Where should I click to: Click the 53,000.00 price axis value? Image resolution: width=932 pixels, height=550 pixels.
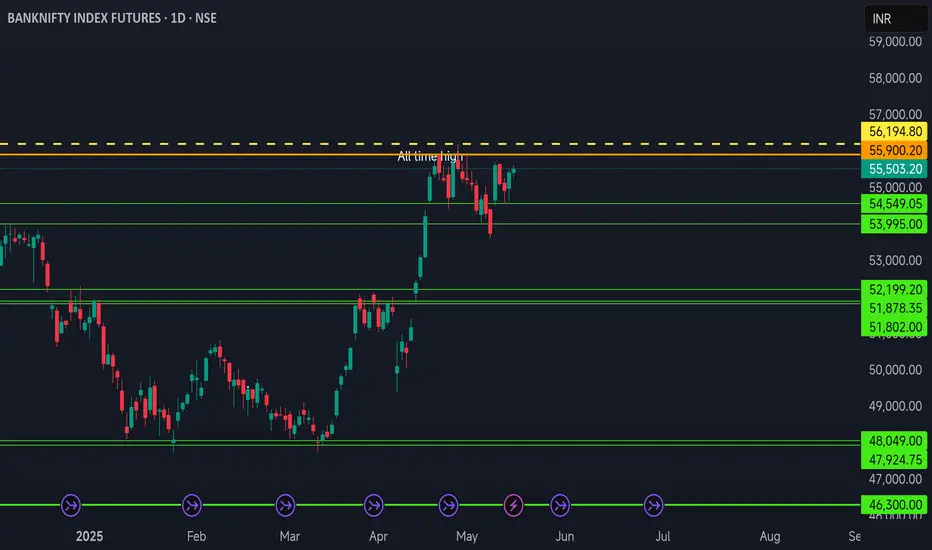[895, 260]
